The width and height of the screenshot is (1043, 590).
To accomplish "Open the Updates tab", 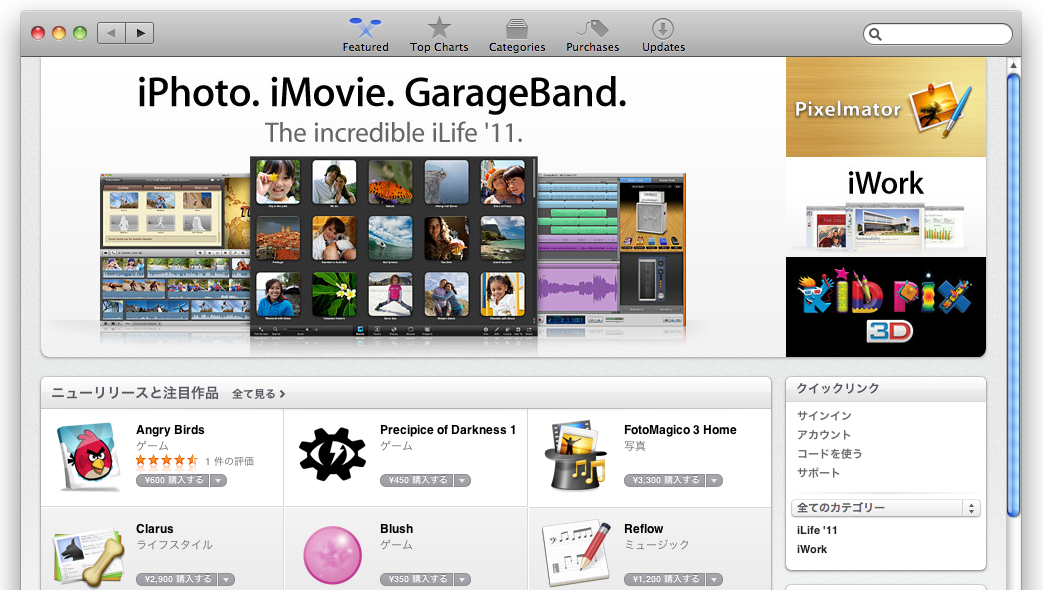I will tap(663, 35).
